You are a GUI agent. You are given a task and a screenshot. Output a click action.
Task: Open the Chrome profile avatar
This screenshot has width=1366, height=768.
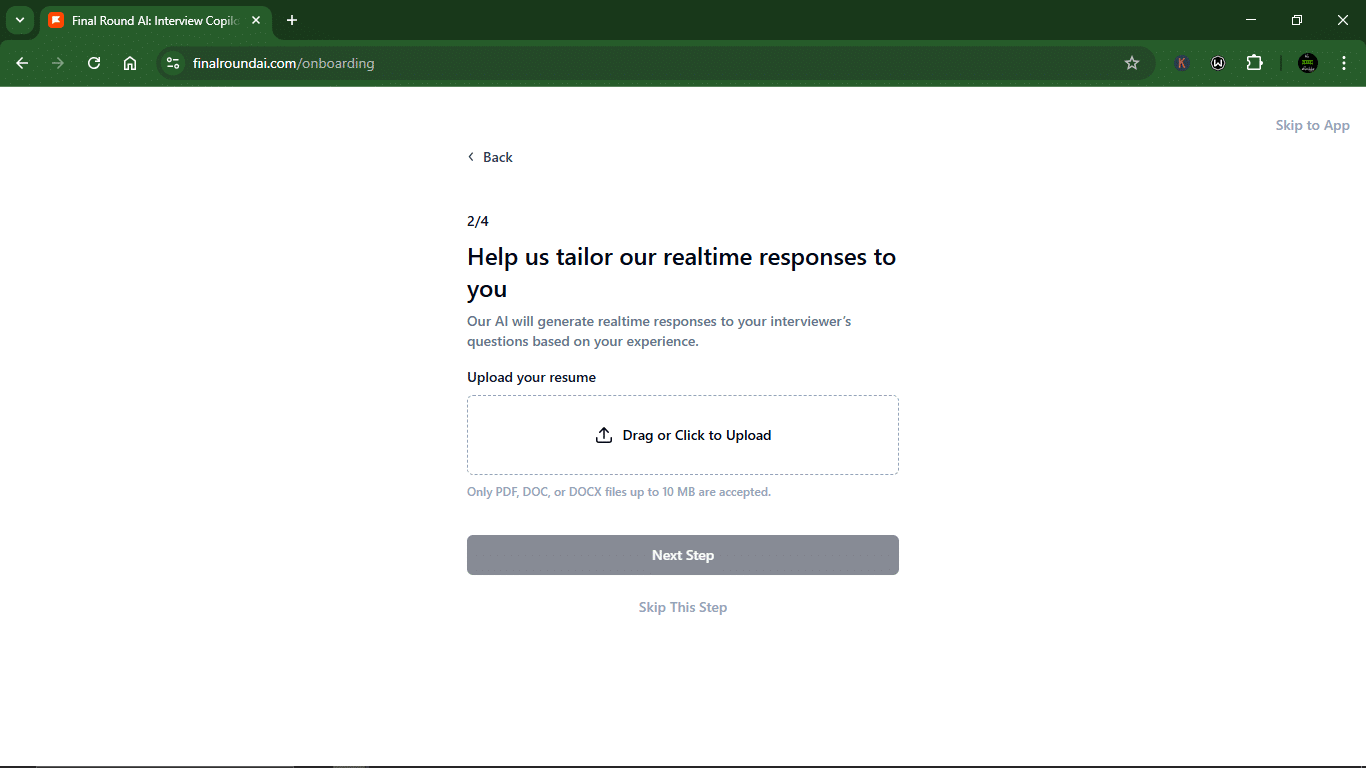point(1308,63)
